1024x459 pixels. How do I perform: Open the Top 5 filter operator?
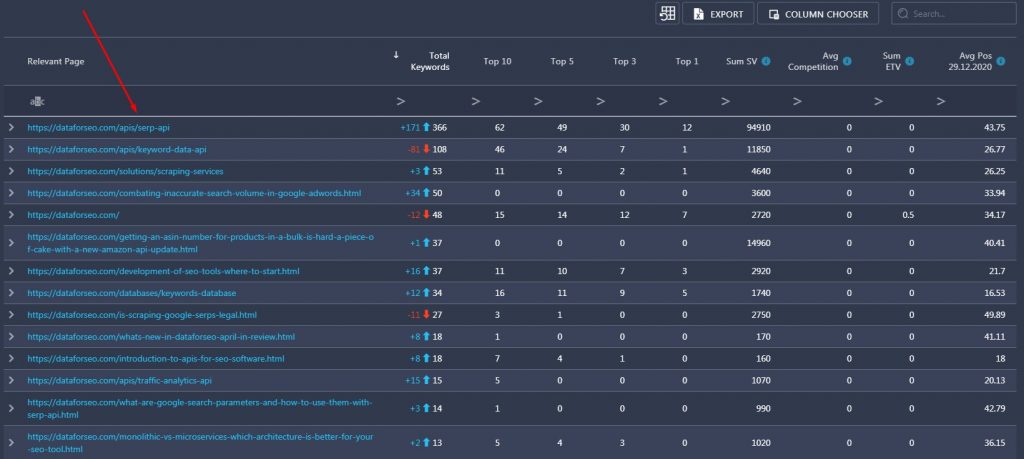click(x=538, y=101)
